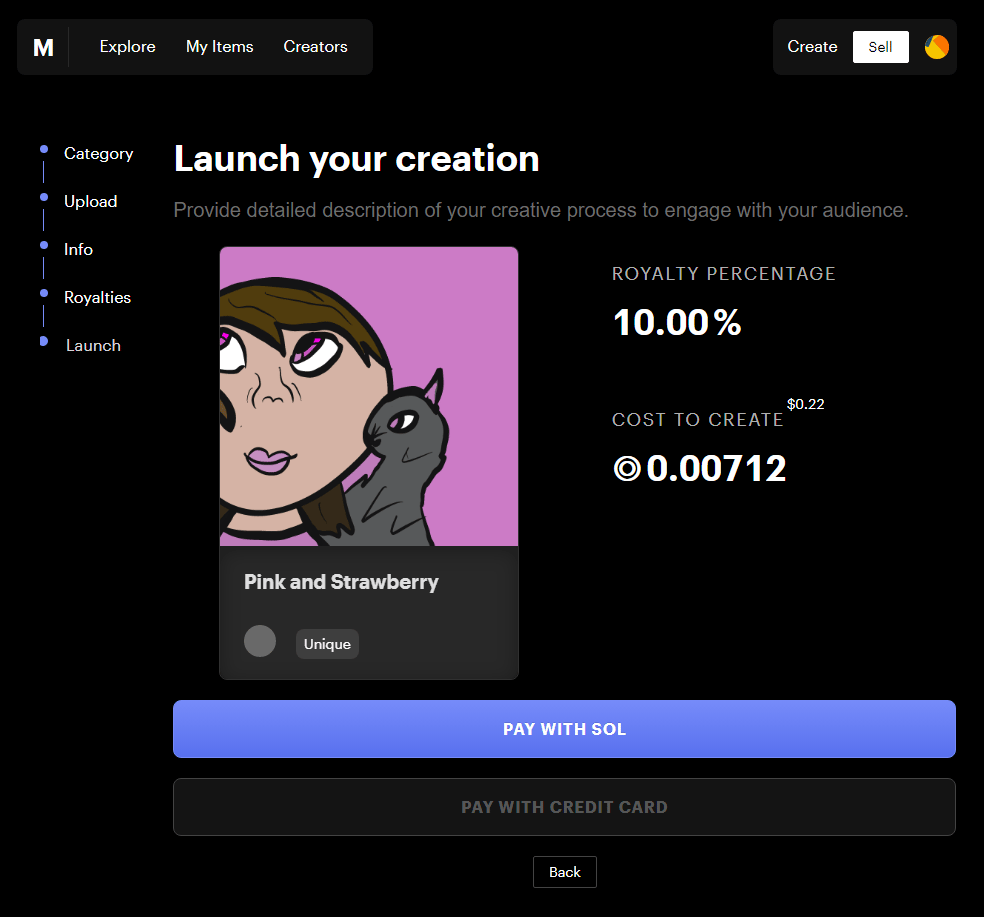The height and width of the screenshot is (917, 984).
Task: Click the Create link in header
Action: point(812,47)
